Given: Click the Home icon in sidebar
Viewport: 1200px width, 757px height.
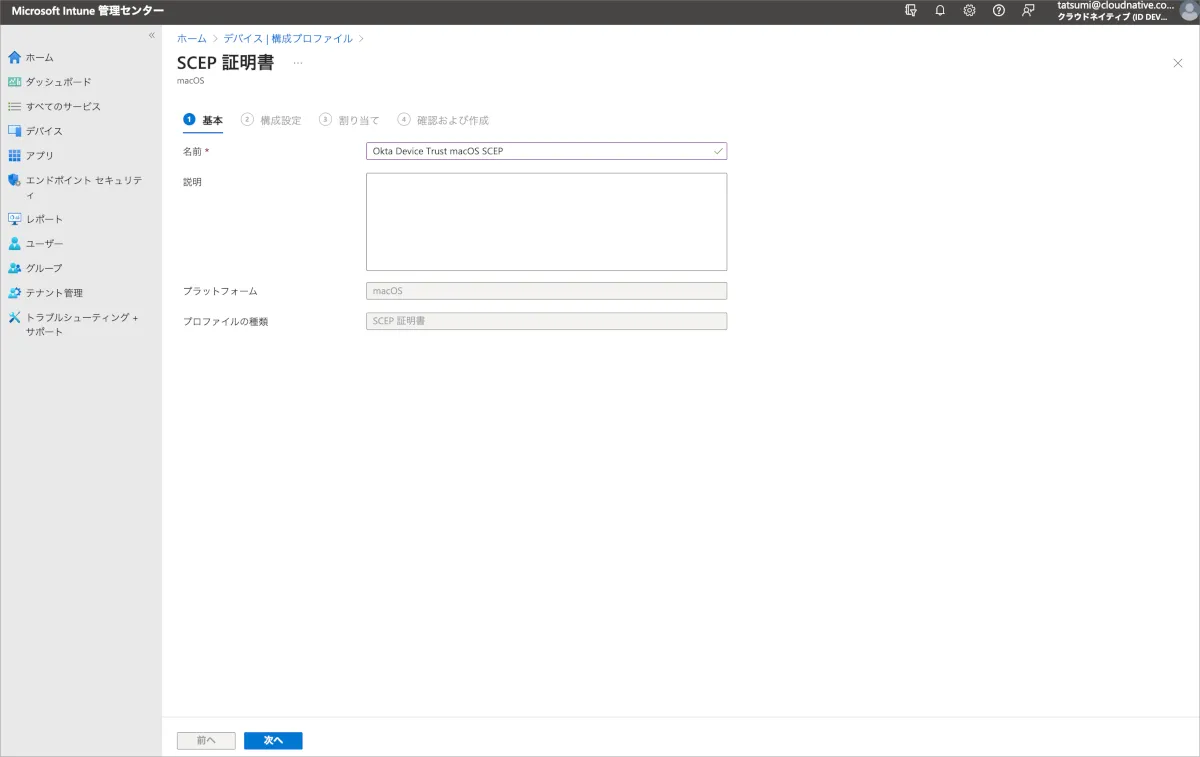Looking at the screenshot, I should (14, 57).
